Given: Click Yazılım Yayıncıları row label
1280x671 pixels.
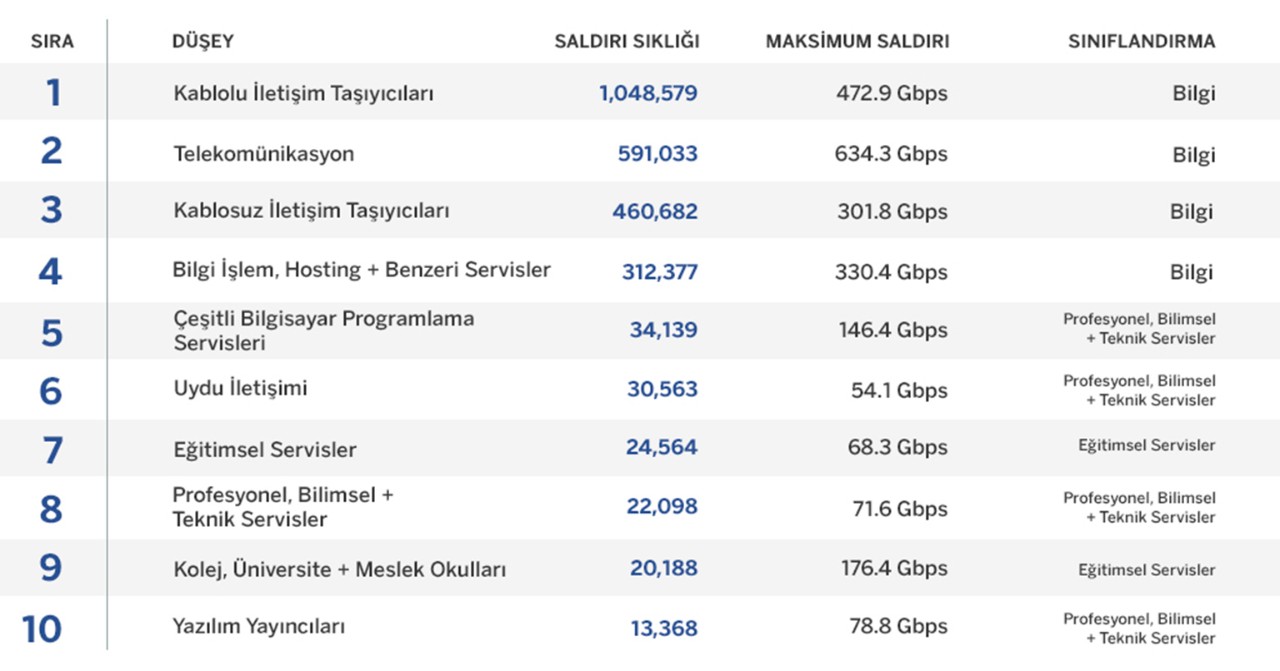Looking at the screenshot, I should point(259,627).
